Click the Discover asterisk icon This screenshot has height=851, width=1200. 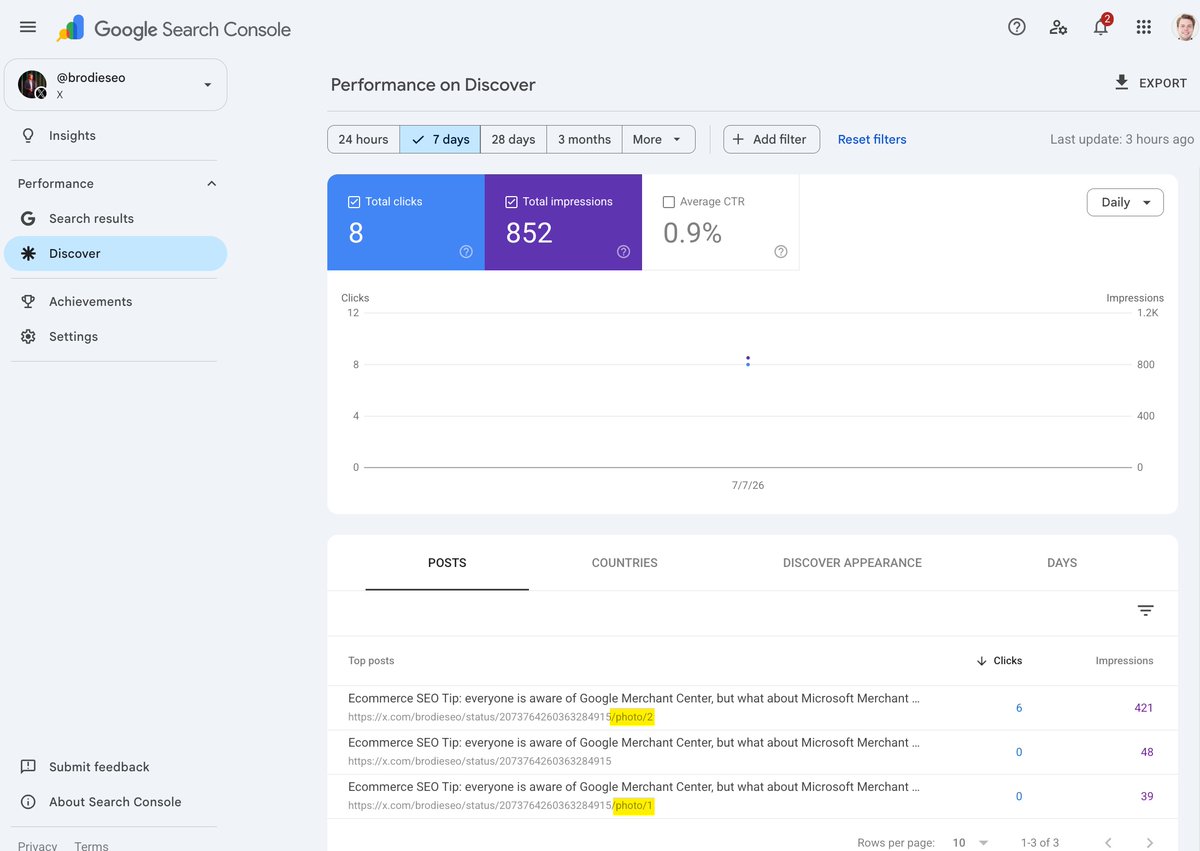(x=28, y=254)
